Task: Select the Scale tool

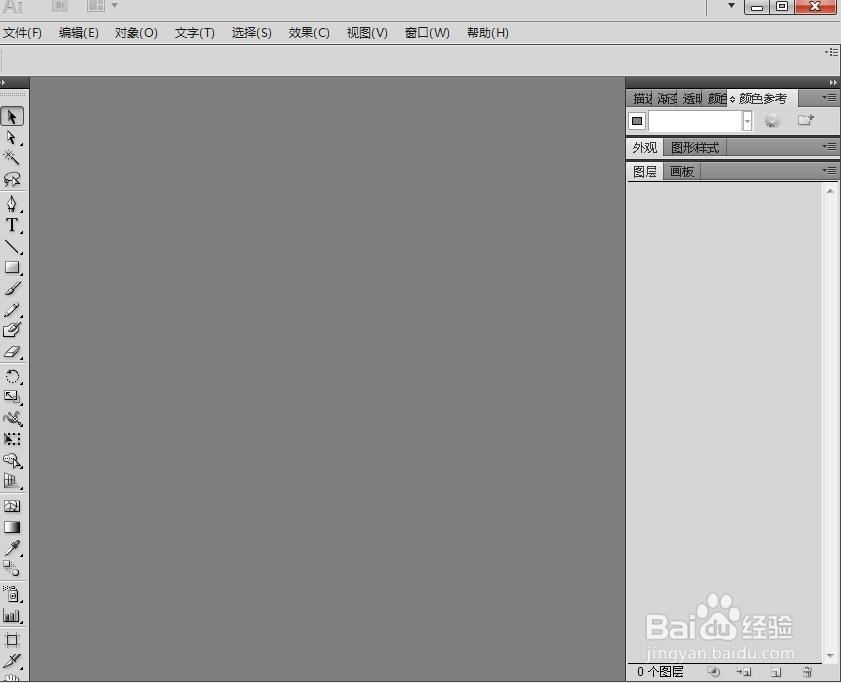Action: [12, 397]
